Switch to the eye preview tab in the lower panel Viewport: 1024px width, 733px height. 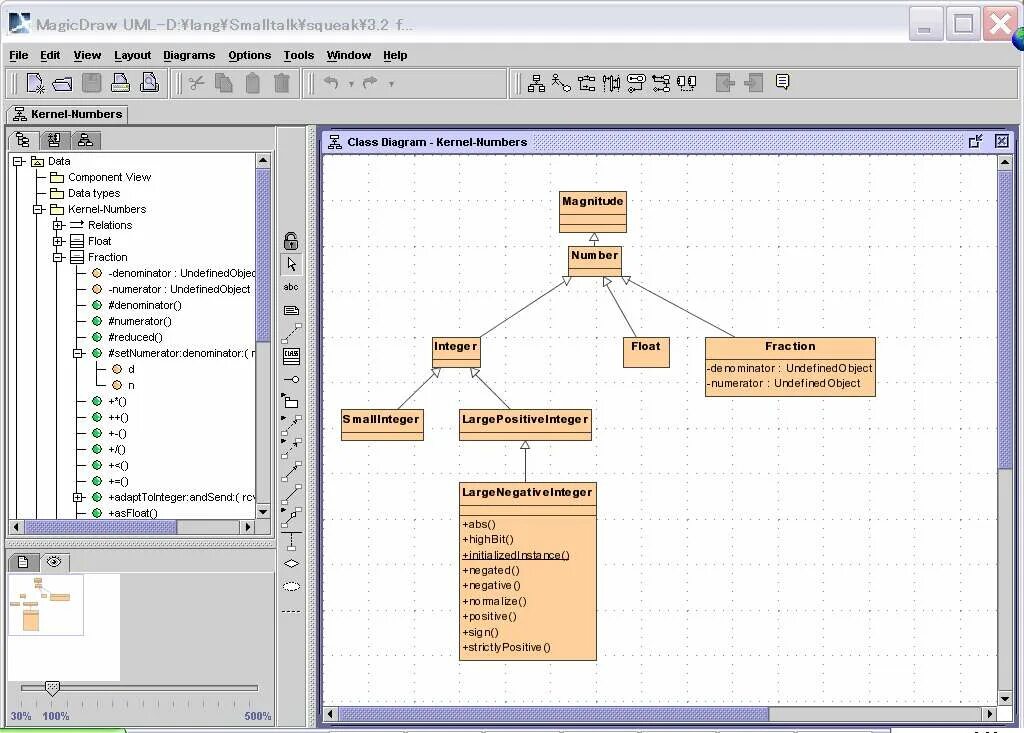[x=54, y=562]
